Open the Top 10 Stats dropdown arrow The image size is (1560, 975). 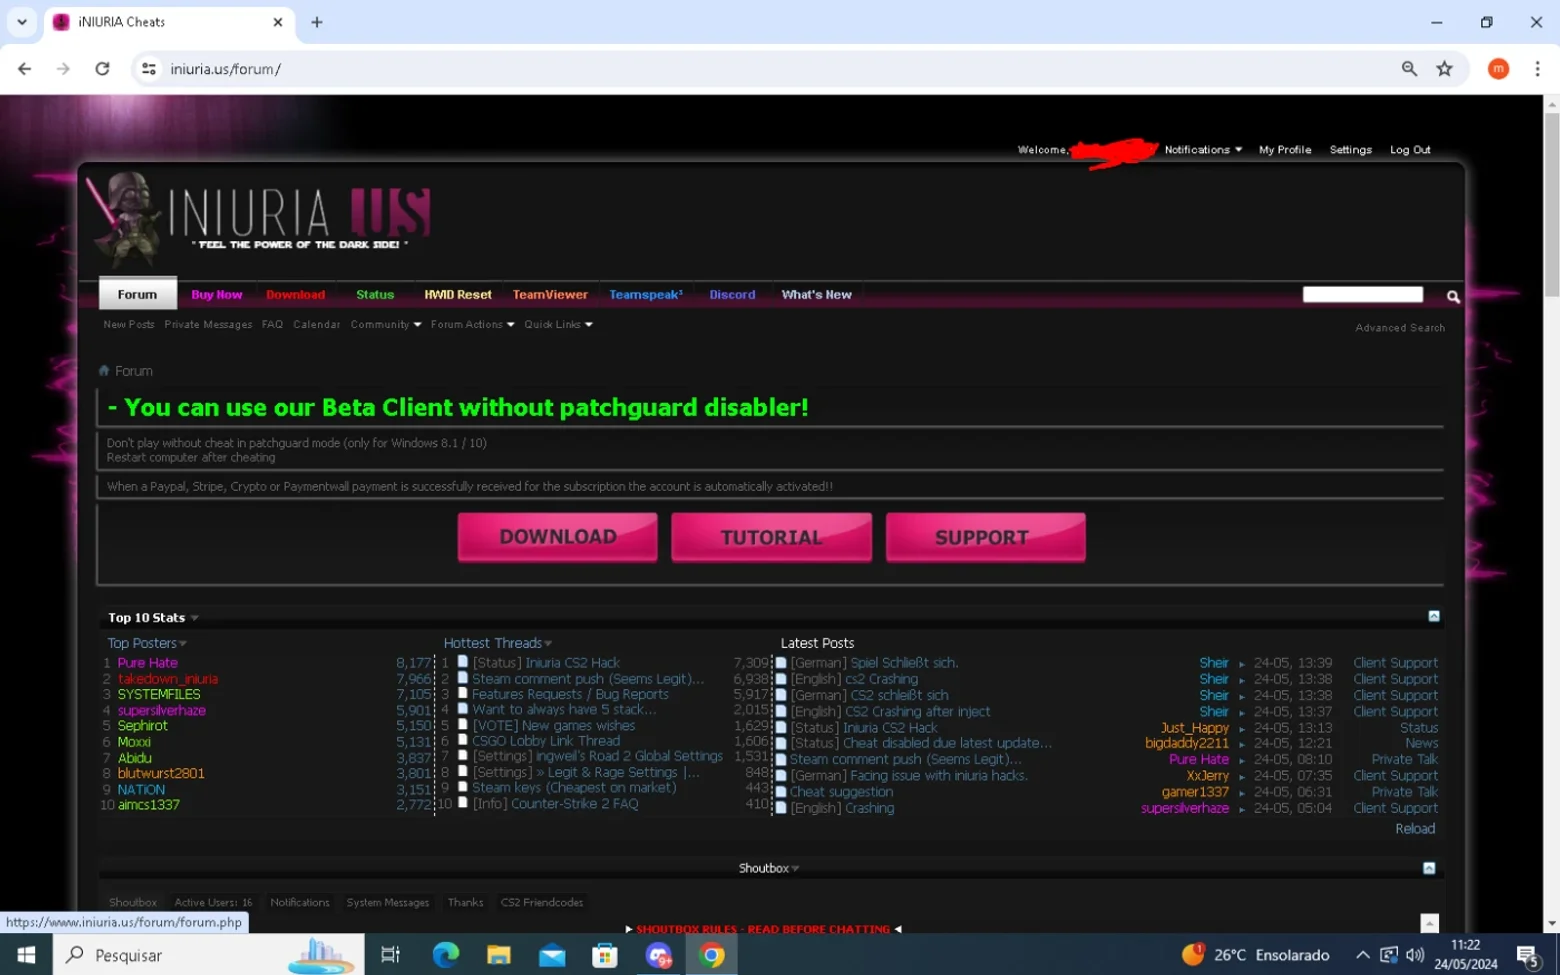[x=194, y=618]
